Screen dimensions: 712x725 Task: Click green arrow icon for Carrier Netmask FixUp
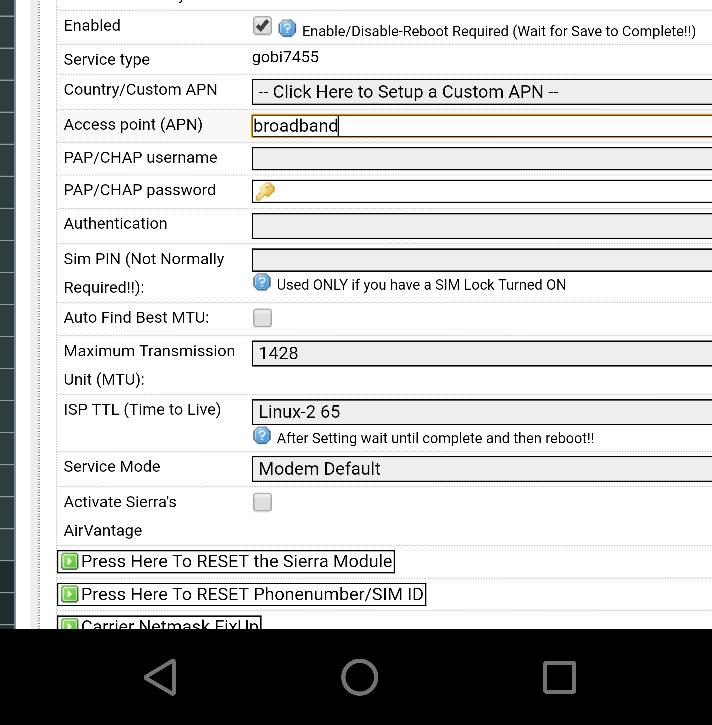click(70, 623)
